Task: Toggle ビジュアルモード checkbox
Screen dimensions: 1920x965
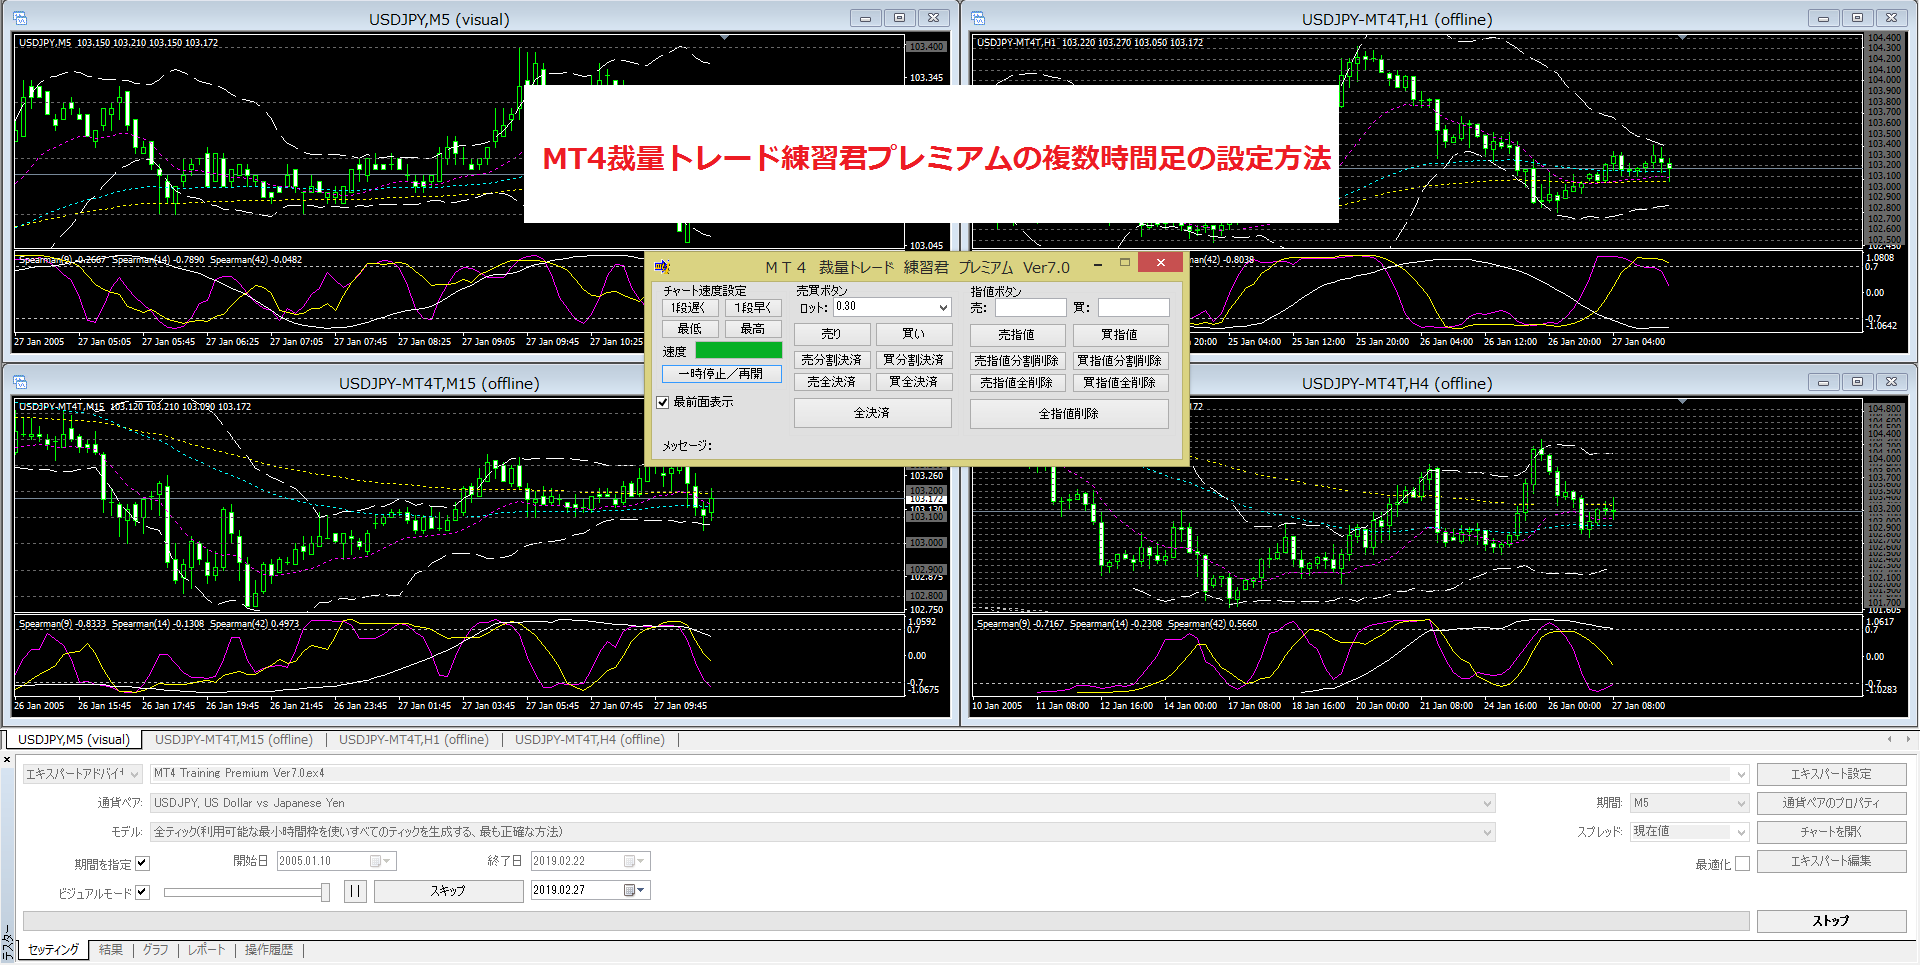Action: pyautogui.click(x=142, y=892)
